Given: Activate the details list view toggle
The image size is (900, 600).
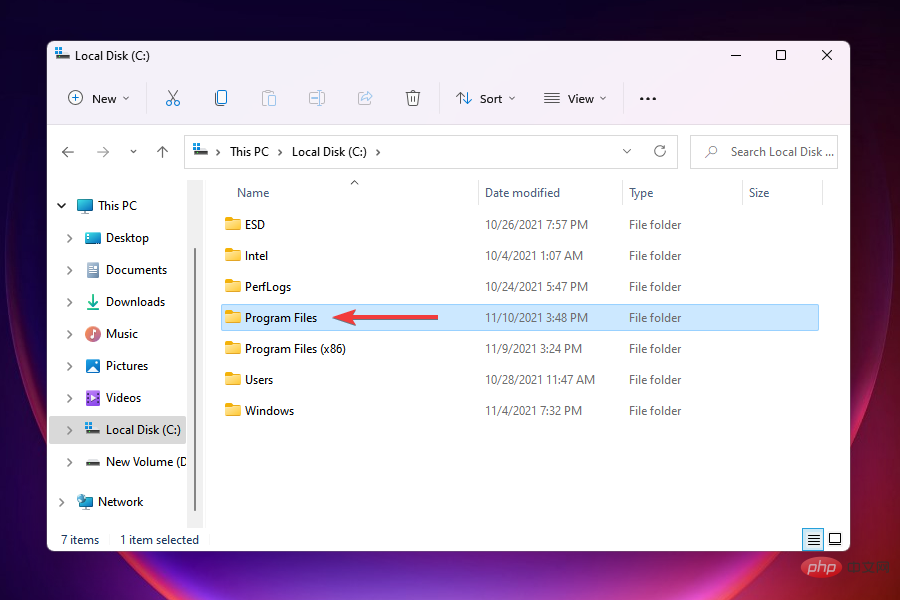Looking at the screenshot, I should click(x=812, y=539).
